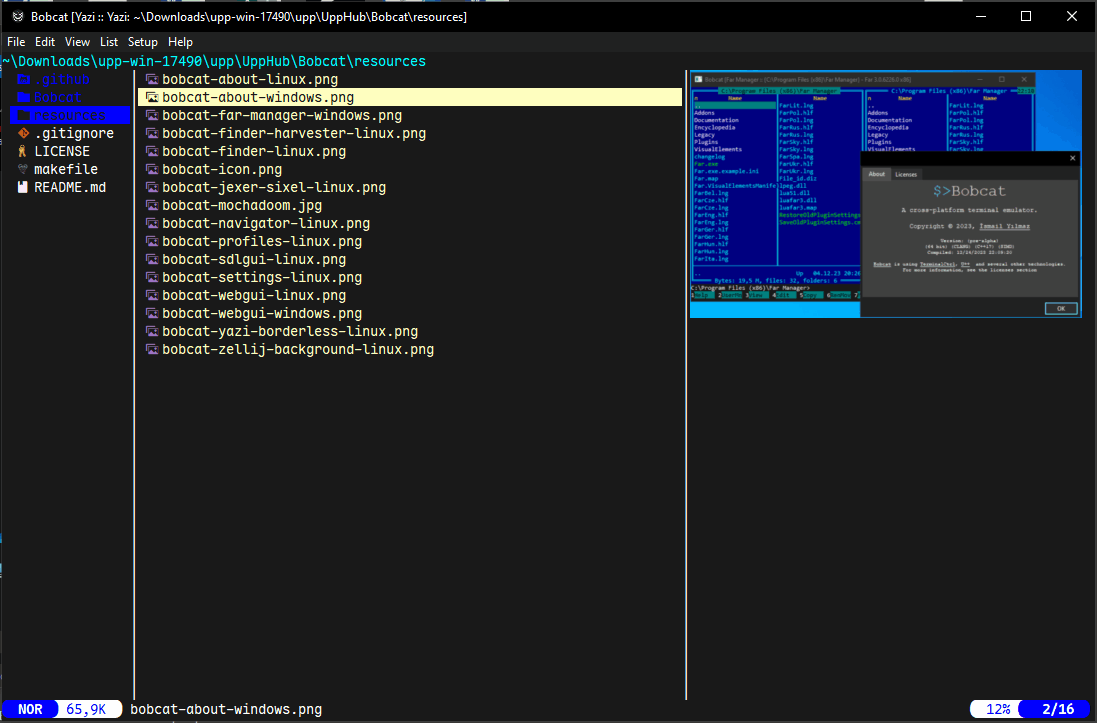This screenshot has width=1097, height=723.
Task: Select the highlighted resources folder
Action: point(69,115)
